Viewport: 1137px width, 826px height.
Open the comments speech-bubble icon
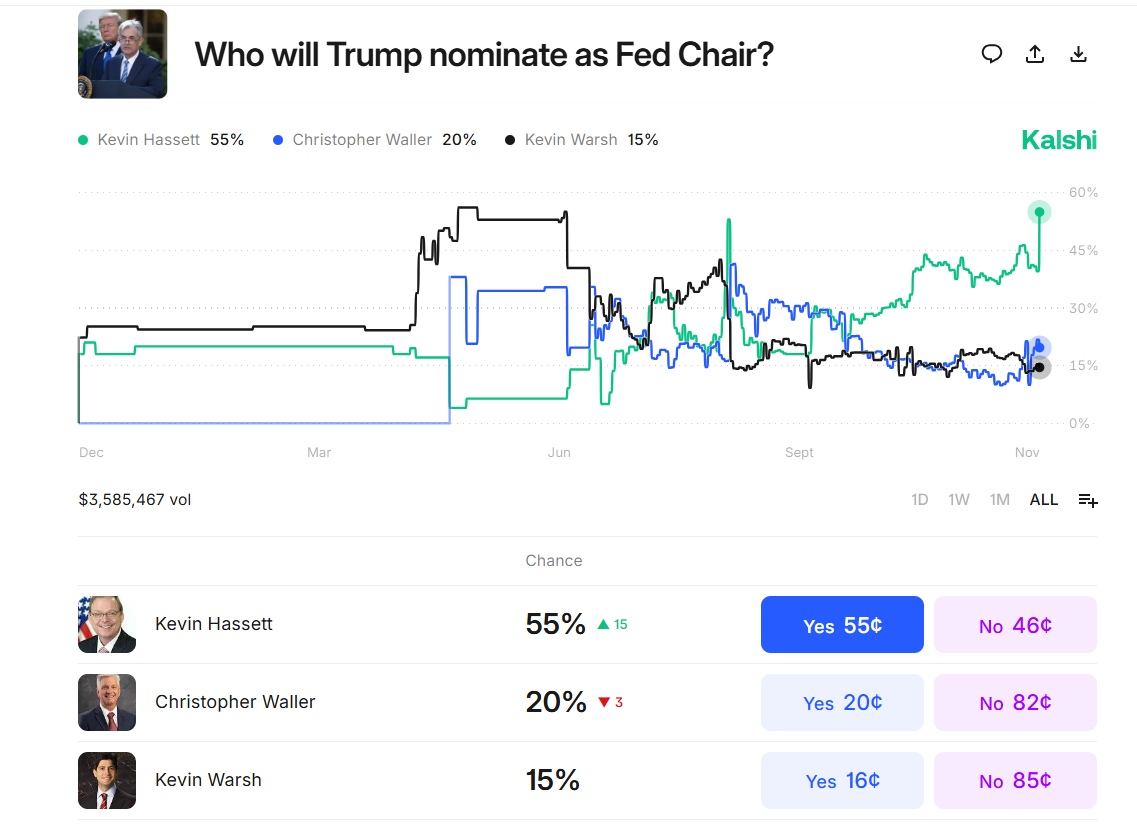(x=992, y=54)
